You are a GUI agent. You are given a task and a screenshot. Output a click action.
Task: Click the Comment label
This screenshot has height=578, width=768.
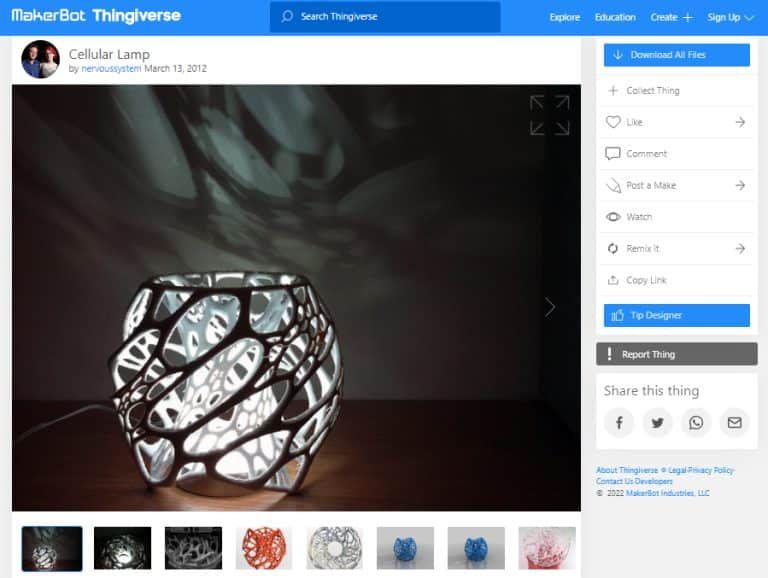point(647,154)
